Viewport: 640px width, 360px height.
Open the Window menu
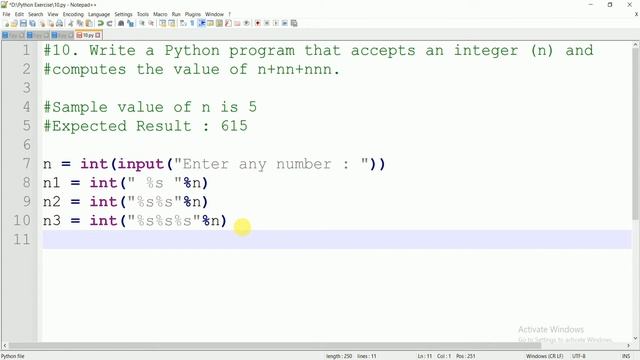point(214,14)
